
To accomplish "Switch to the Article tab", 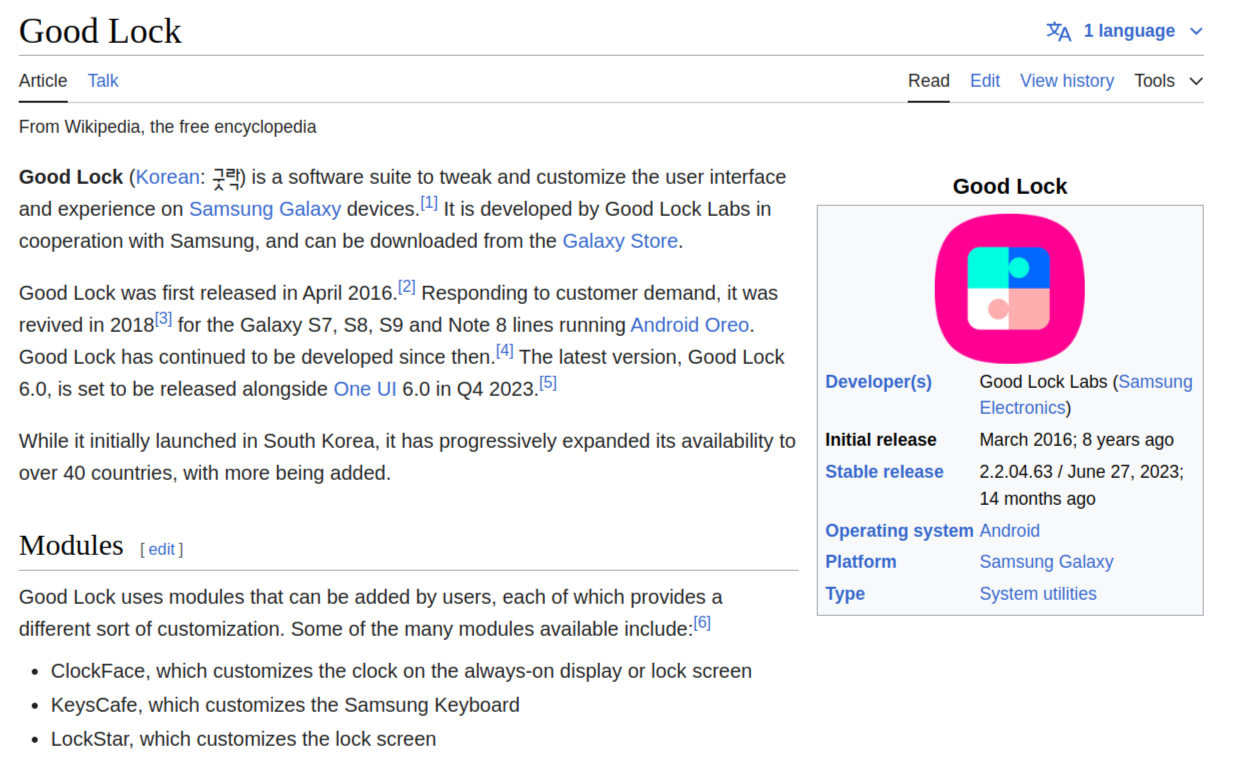I will pyautogui.click(x=43, y=81).
